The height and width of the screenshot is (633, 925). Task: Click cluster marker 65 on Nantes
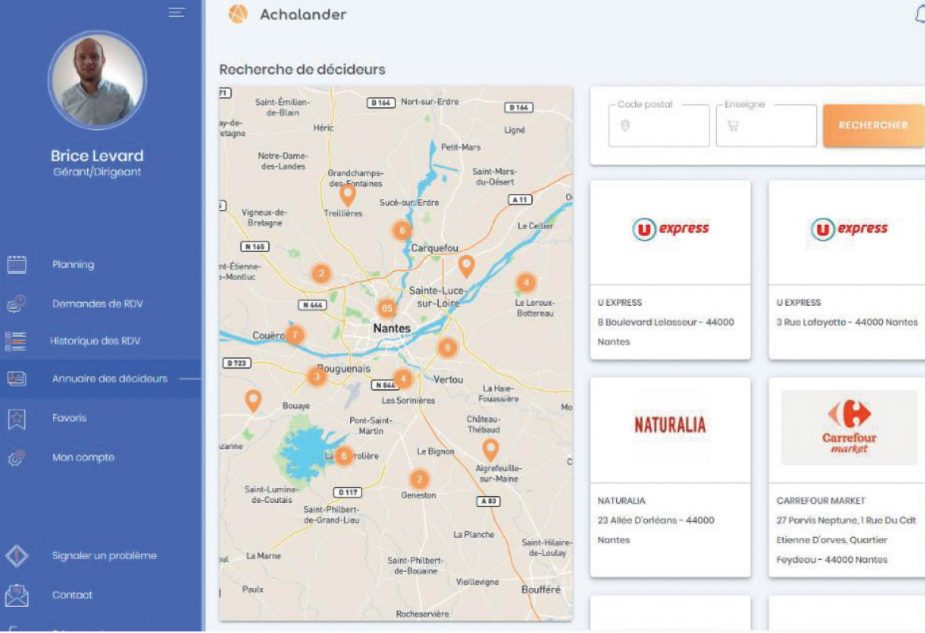387,308
